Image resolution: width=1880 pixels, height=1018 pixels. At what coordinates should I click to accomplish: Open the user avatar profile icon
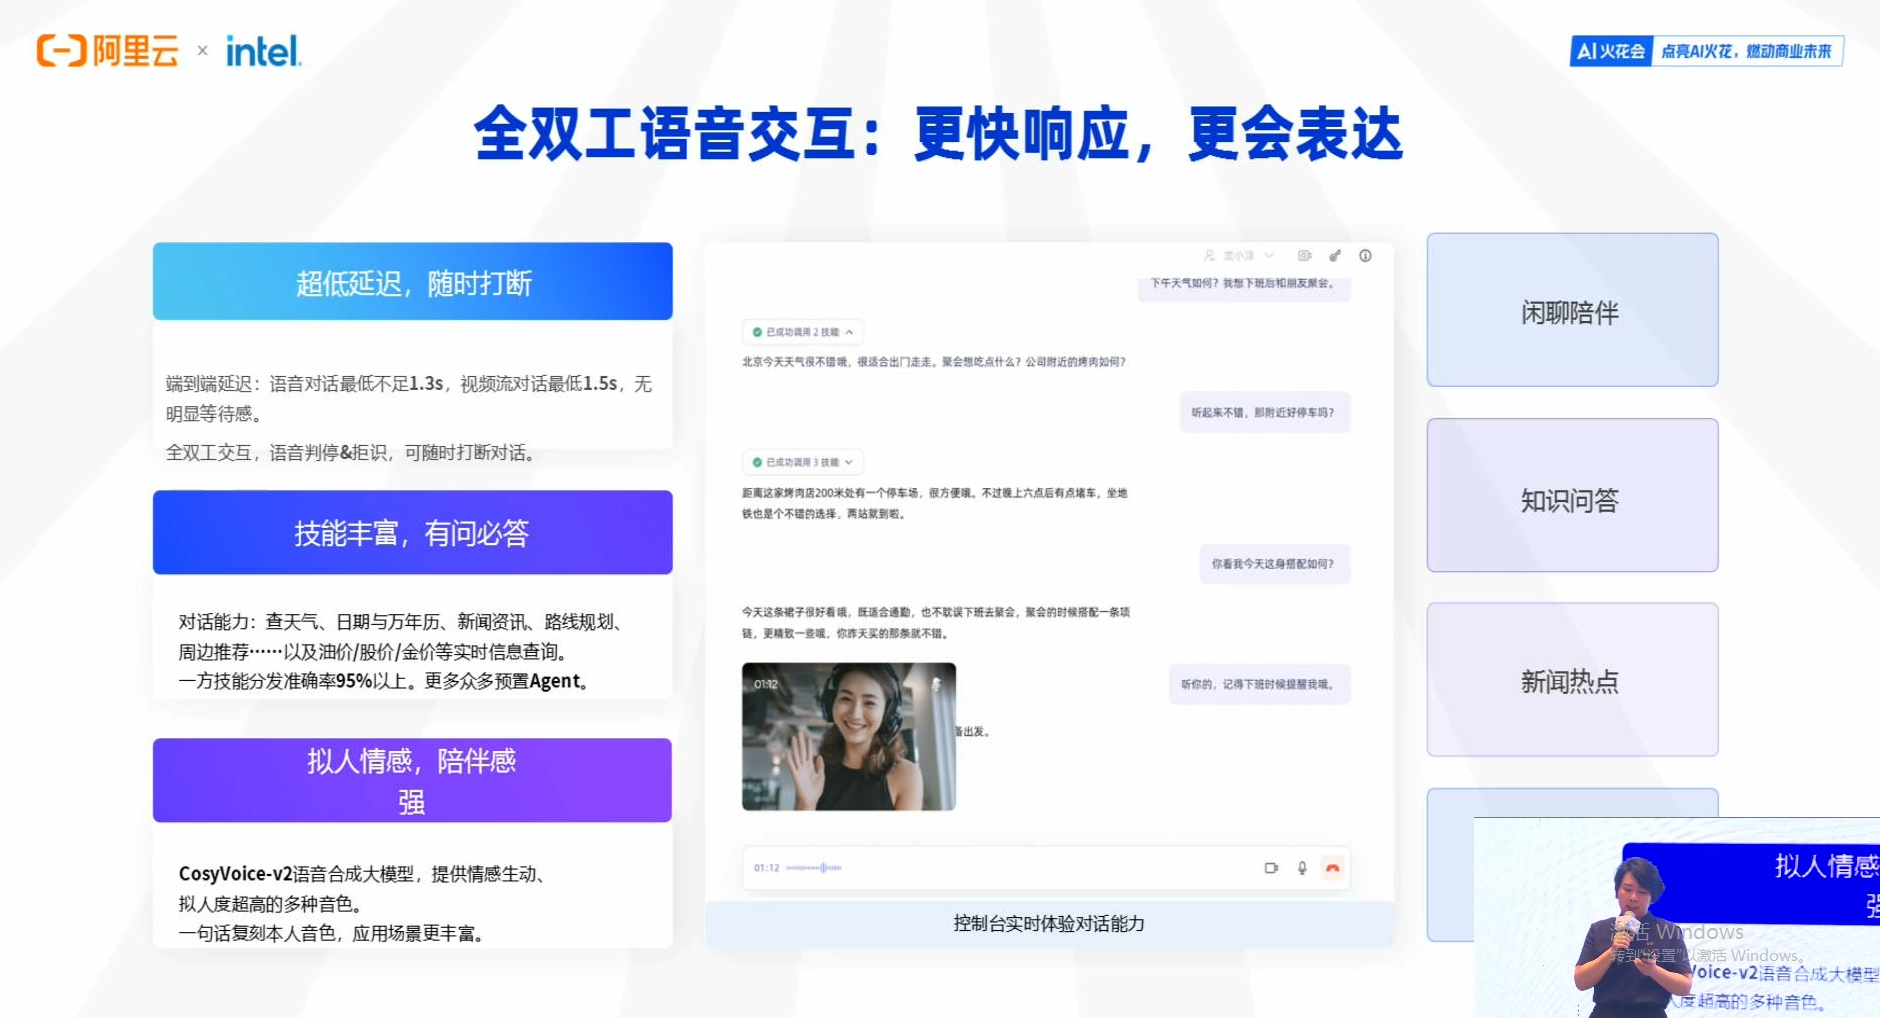pos(1210,256)
